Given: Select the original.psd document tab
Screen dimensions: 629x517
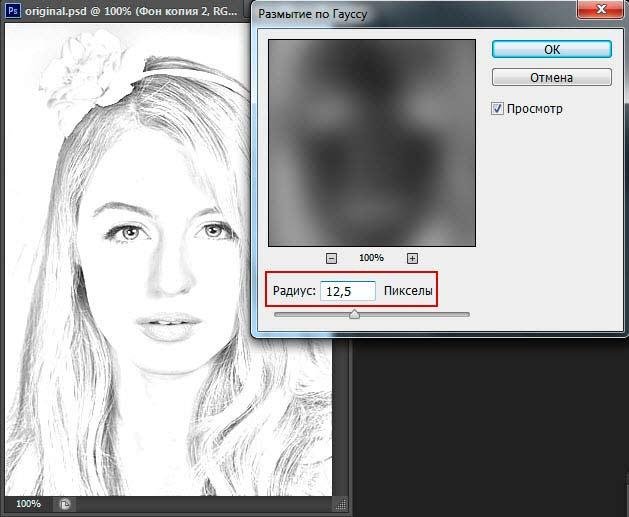Looking at the screenshot, I should point(130,10).
